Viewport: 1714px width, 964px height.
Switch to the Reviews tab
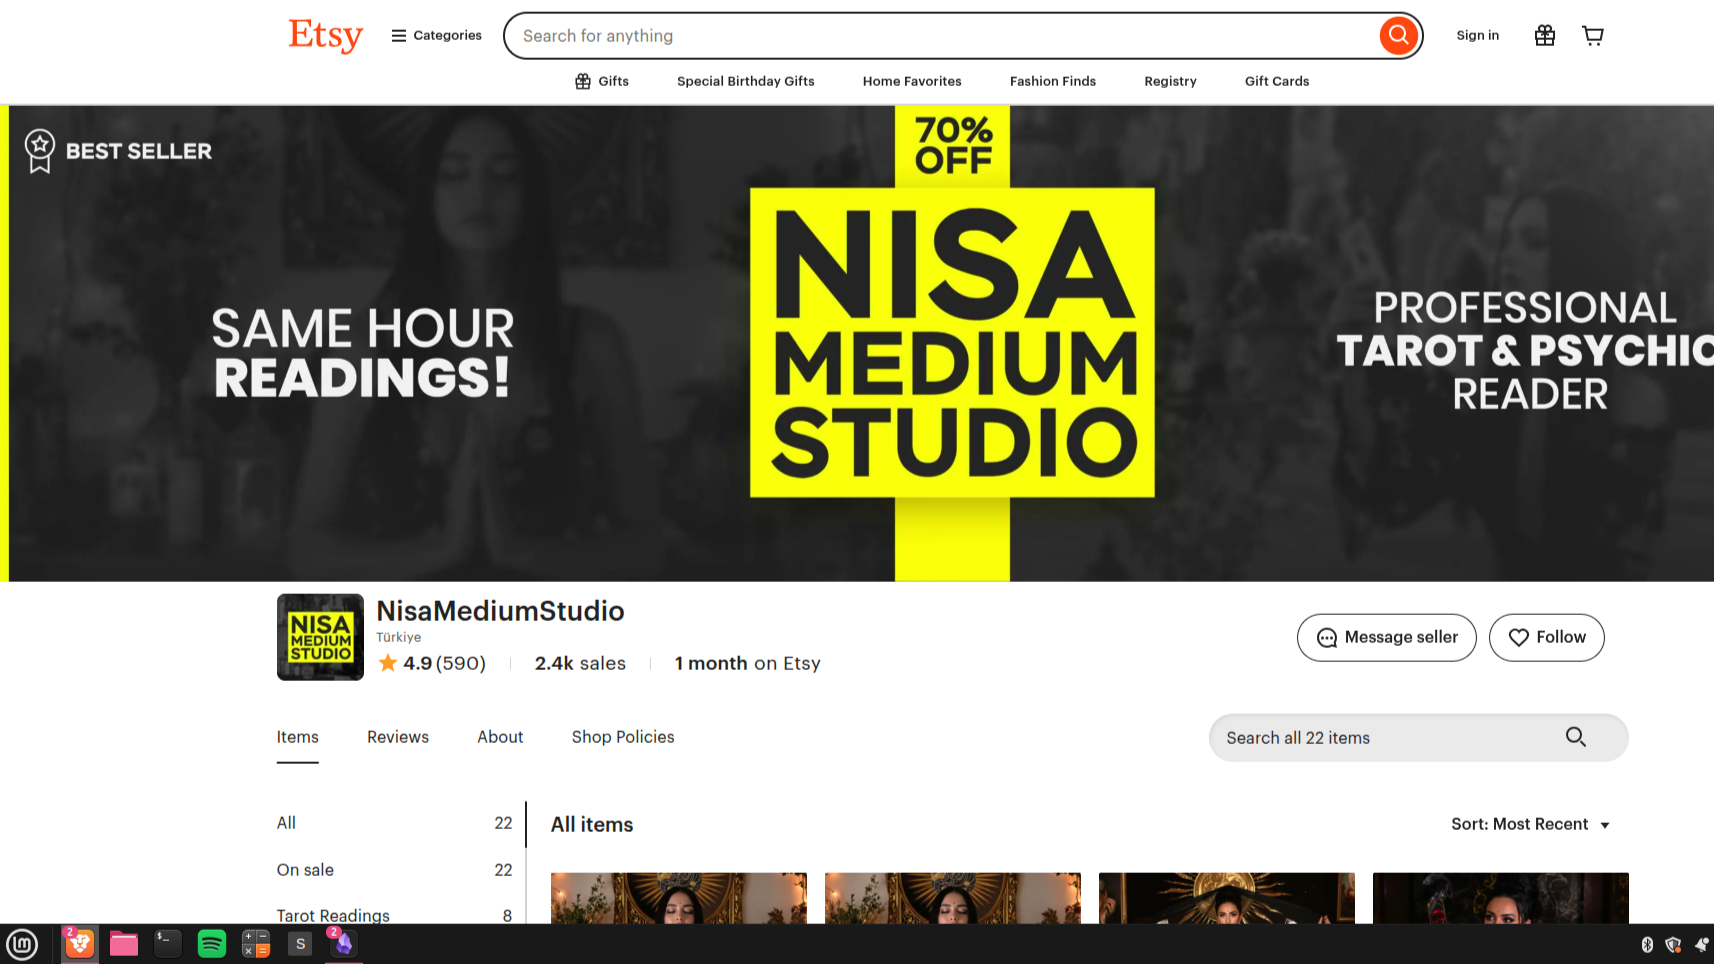(x=398, y=737)
